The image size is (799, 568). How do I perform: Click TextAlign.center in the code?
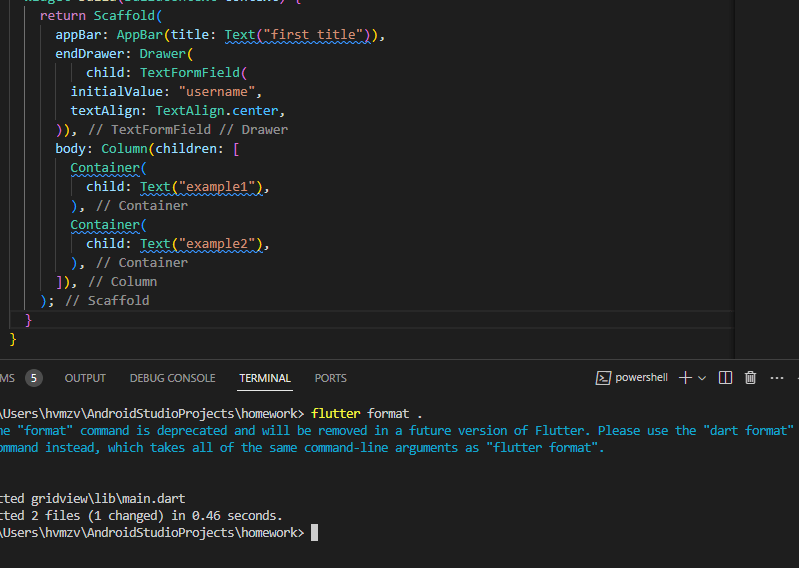coord(217,111)
